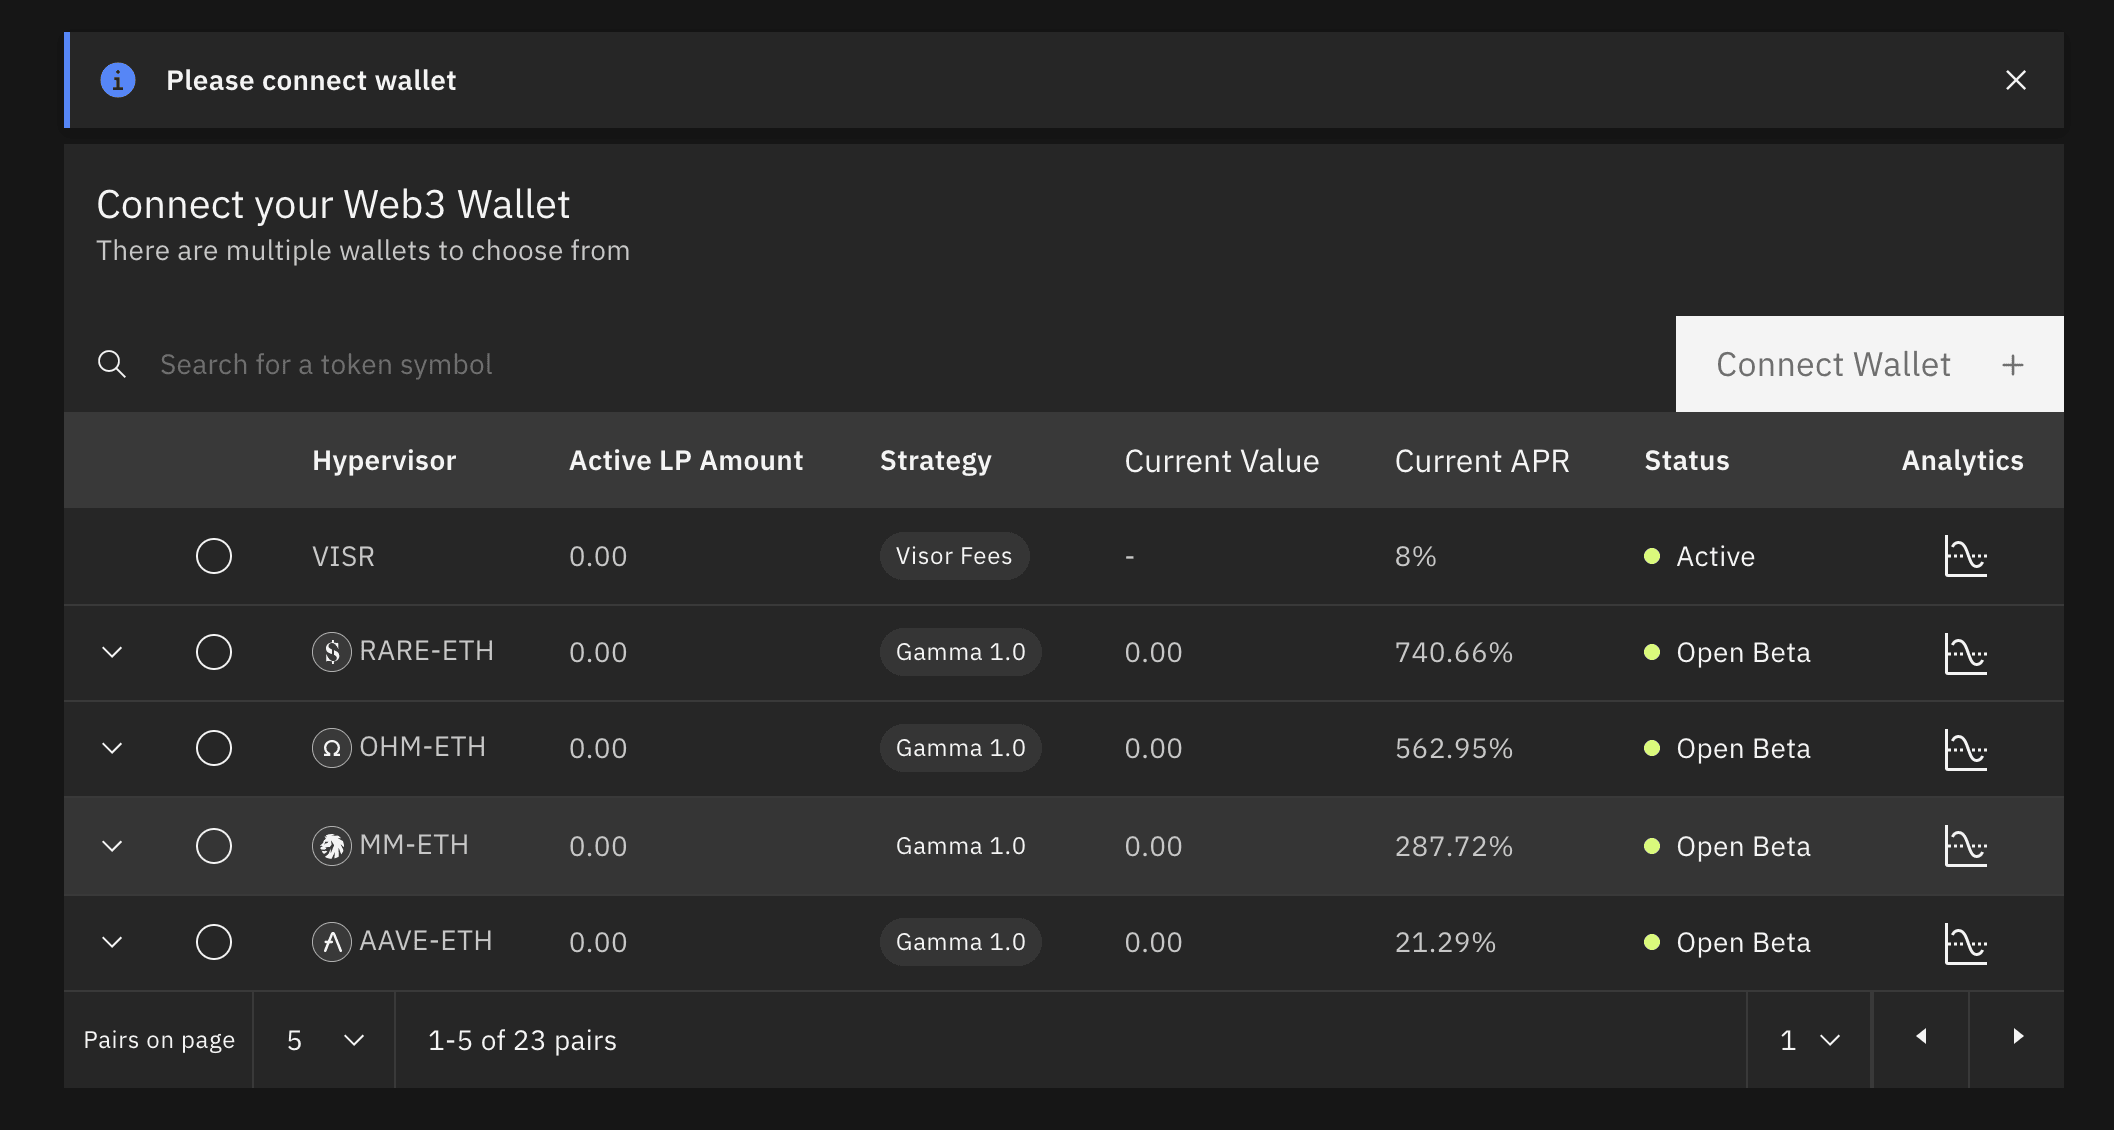The image size is (2114, 1130).
Task: Sort by the Strategy column header
Action: [x=936, y=461]
